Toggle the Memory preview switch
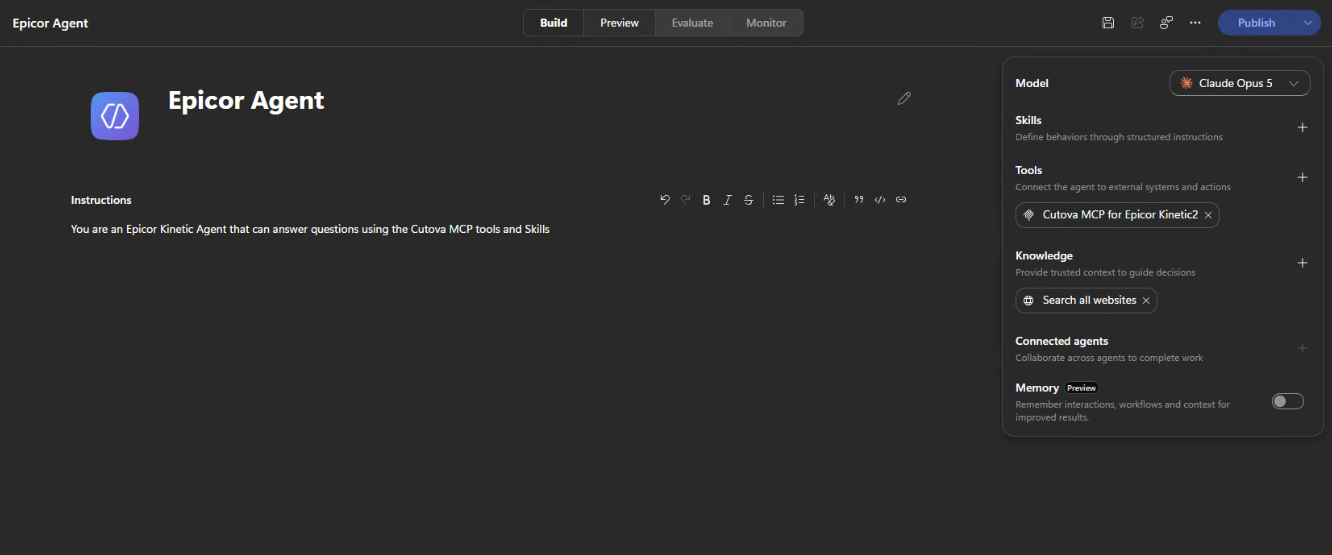This screenshot has width=1332, height=555. pyautogui.click(x=1288, y=401)
